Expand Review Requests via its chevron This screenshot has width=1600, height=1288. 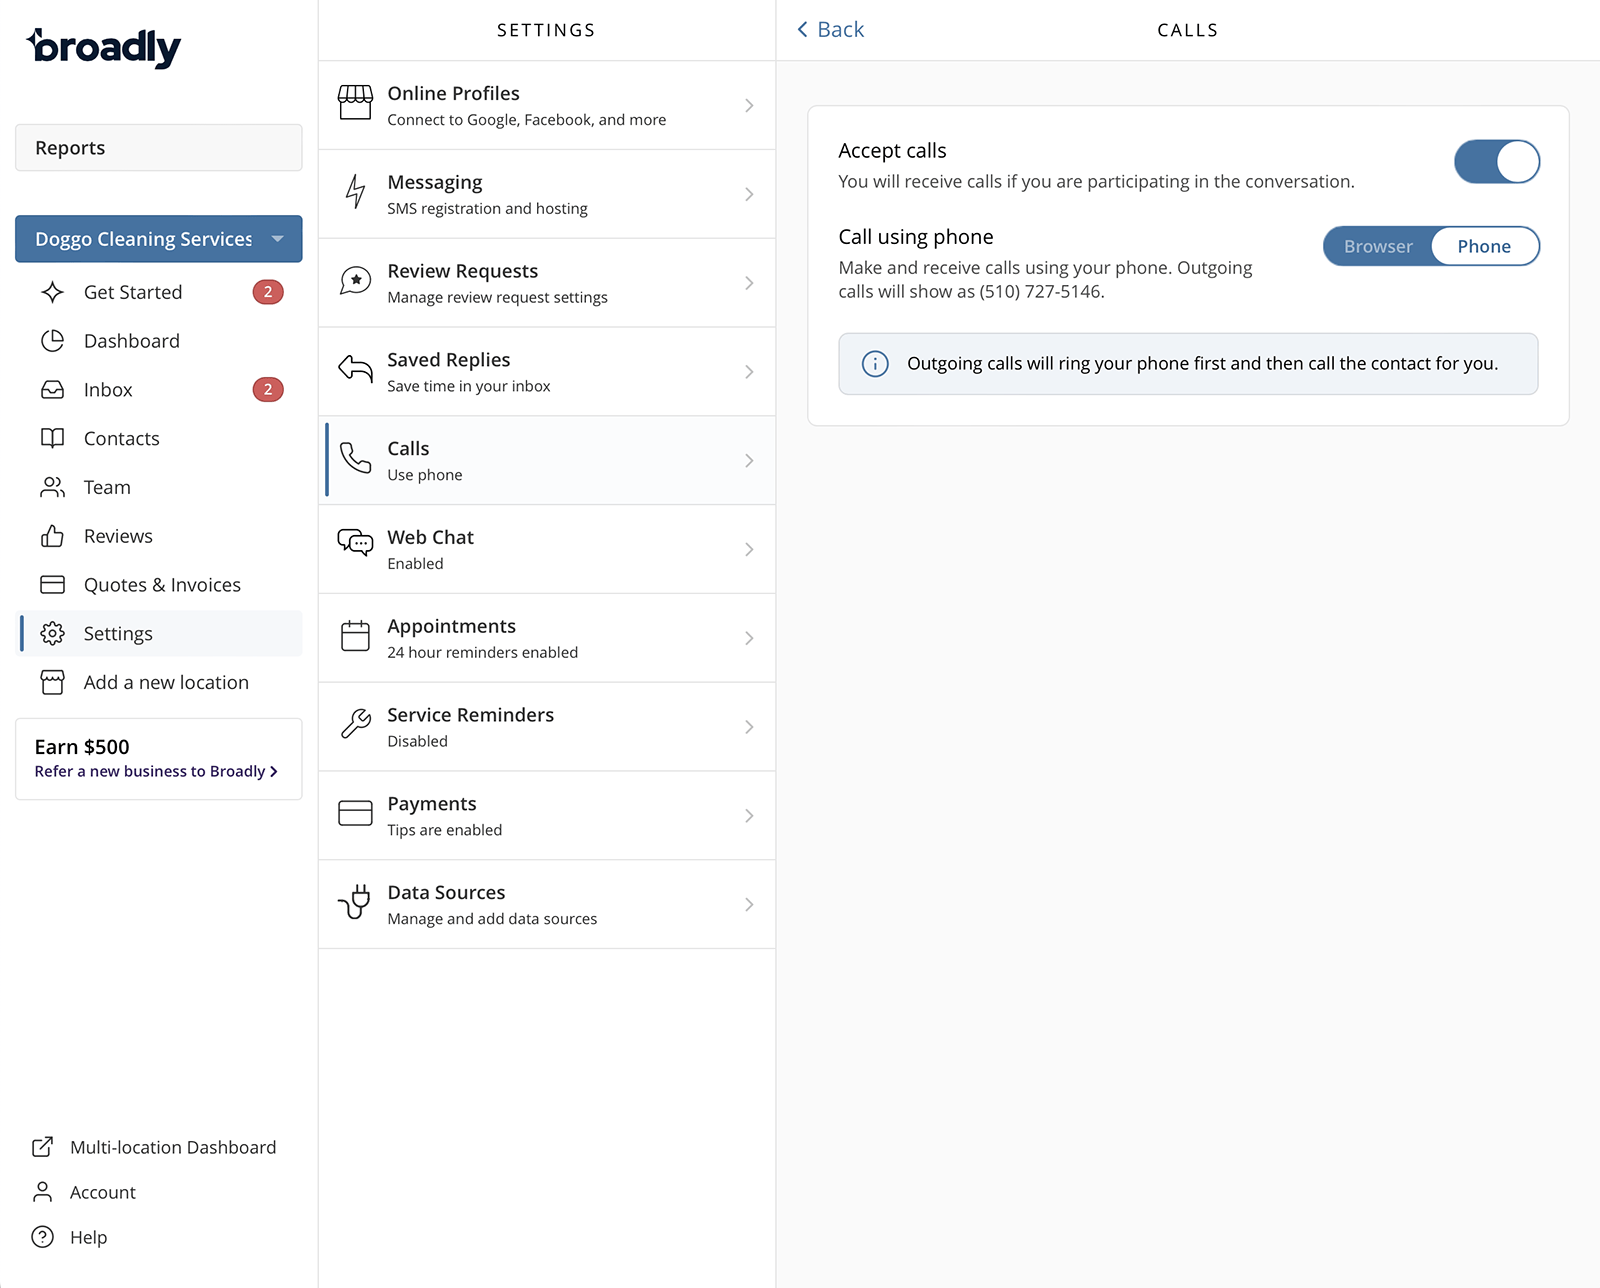pos(749,283)
